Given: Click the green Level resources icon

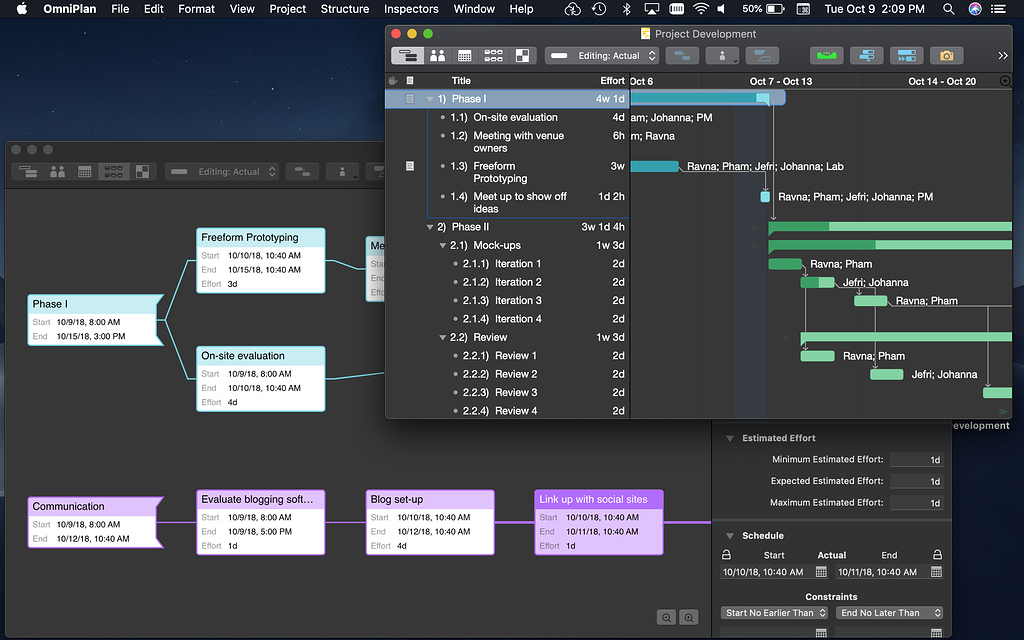Looking at the screenshot, I should coord(827,56).
